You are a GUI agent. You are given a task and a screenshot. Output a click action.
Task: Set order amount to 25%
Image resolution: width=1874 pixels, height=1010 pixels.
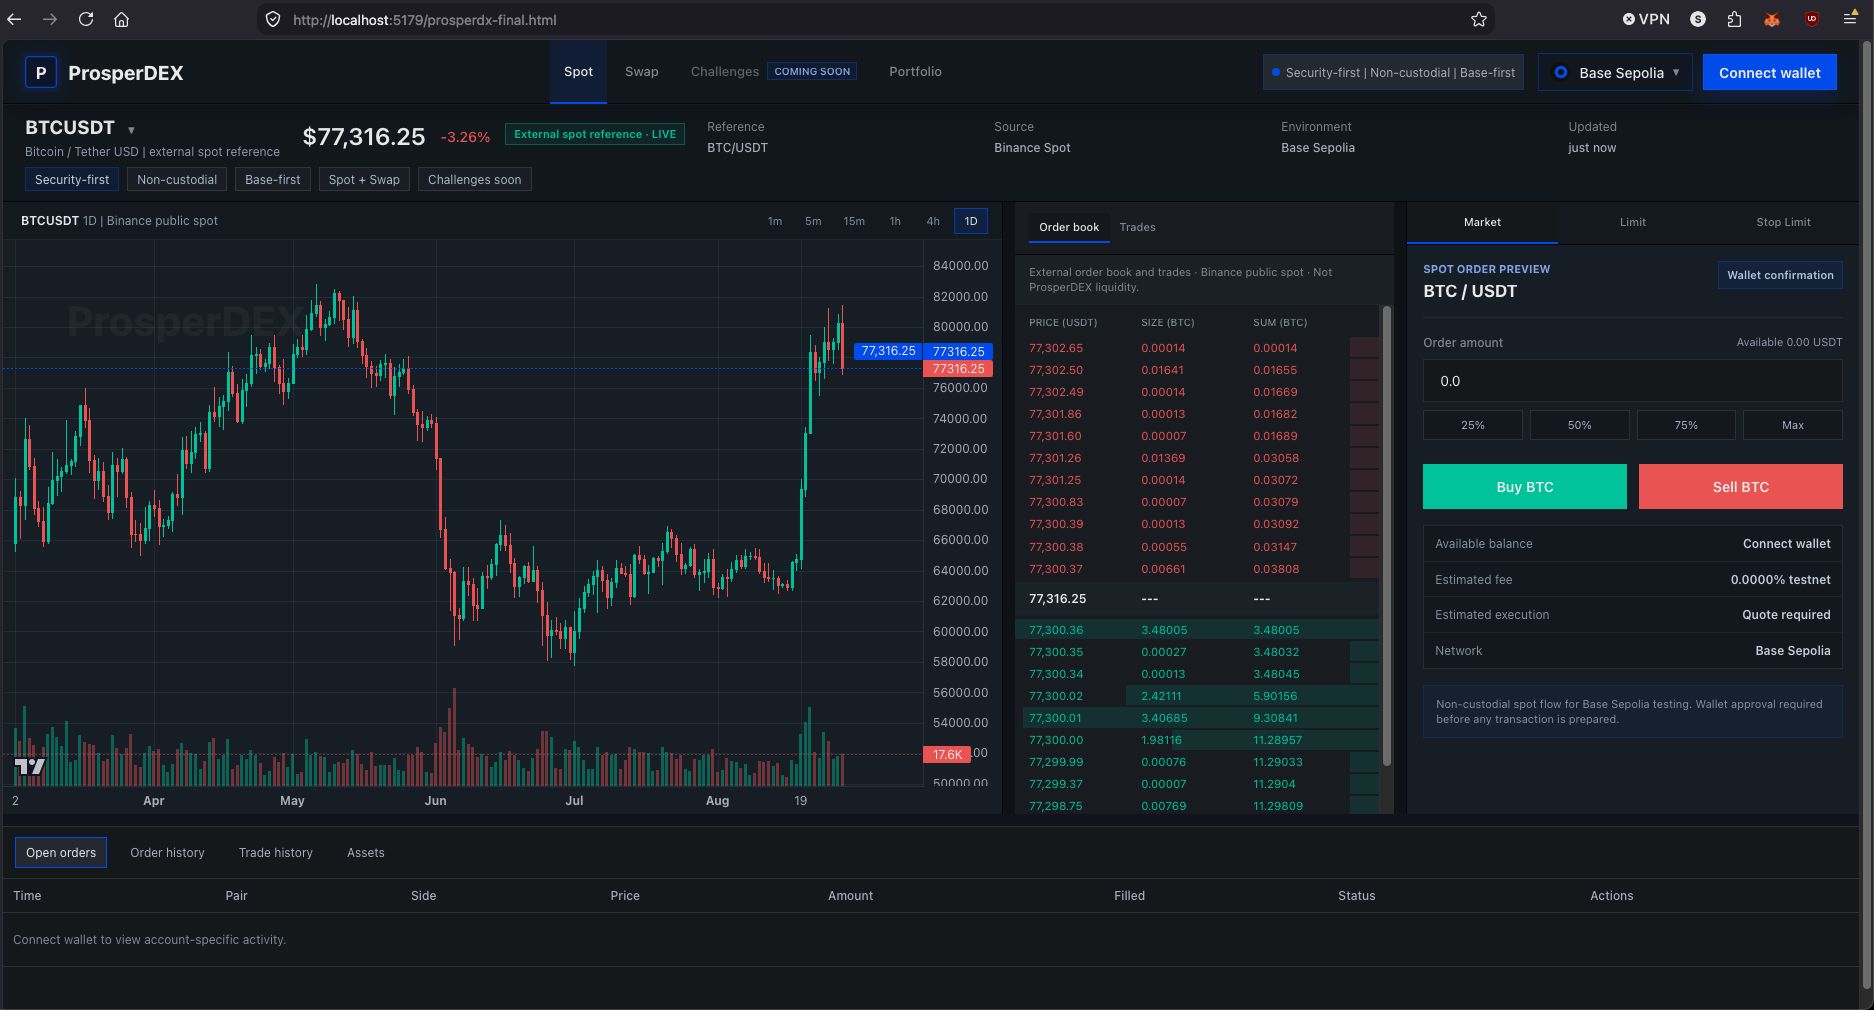1473,425
